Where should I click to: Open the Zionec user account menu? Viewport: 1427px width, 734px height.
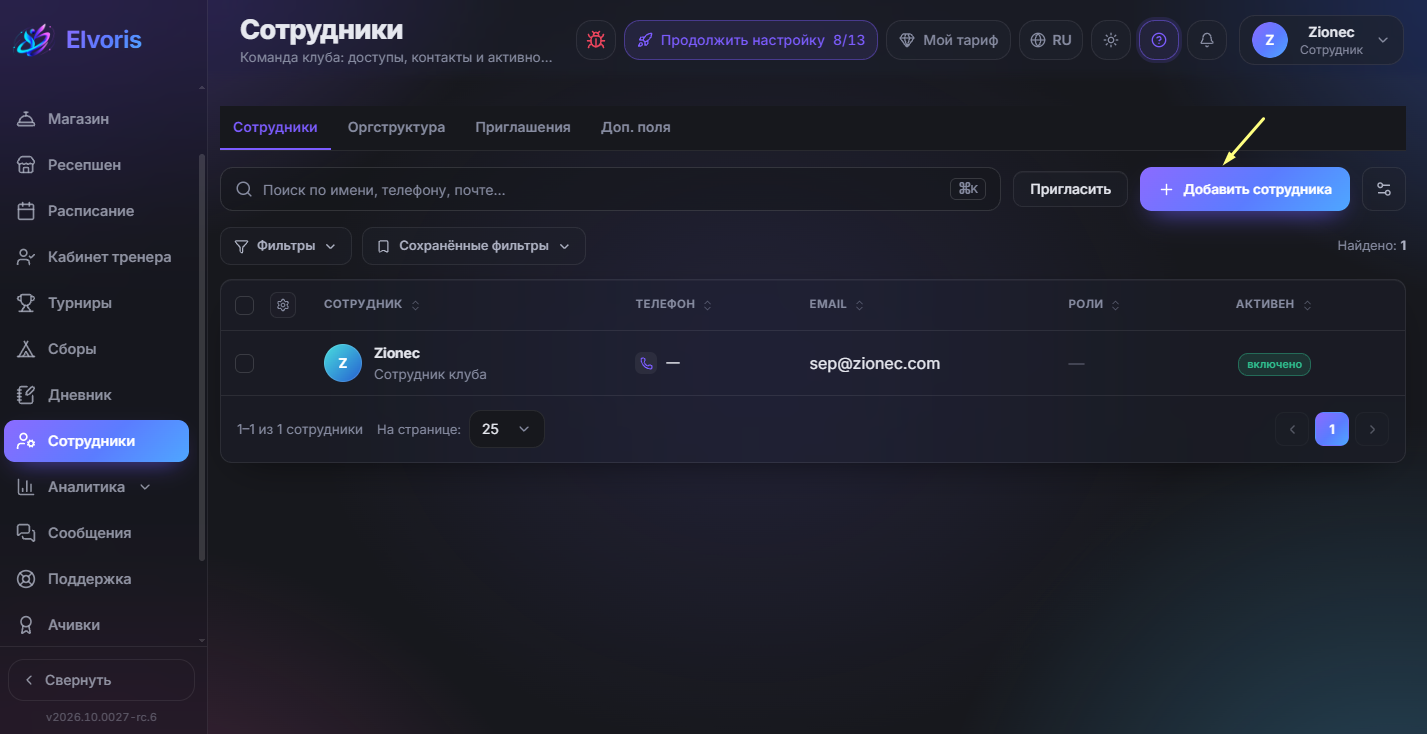1321,40
